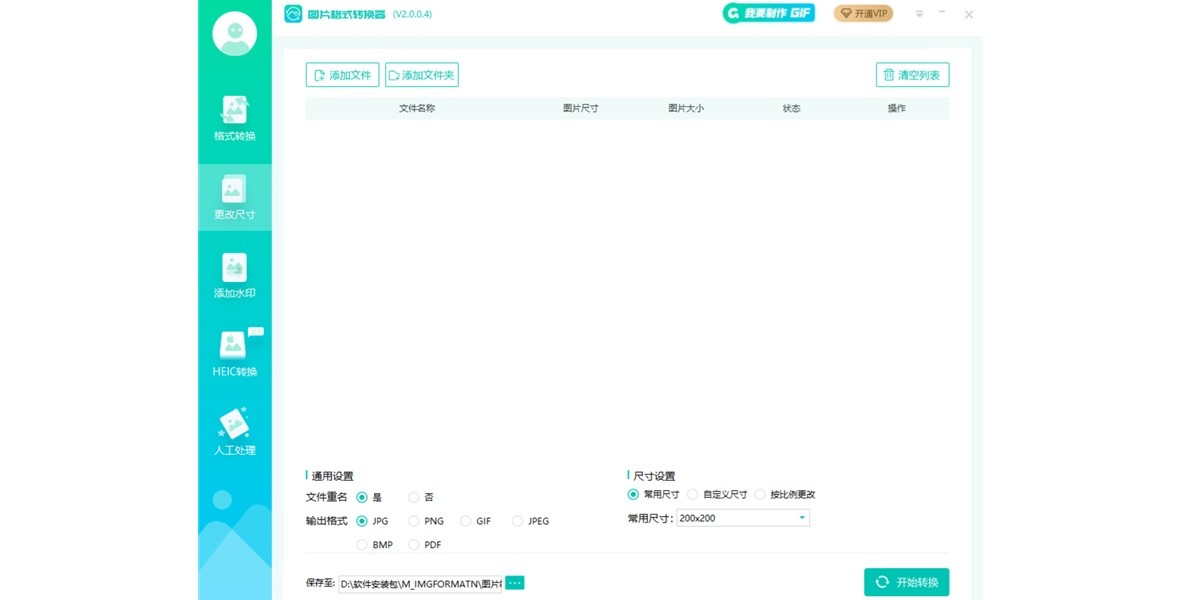Open the 常用尺寸 size dropdown
This screenshot has height=600, width=1200.
(x=743, y=517)
